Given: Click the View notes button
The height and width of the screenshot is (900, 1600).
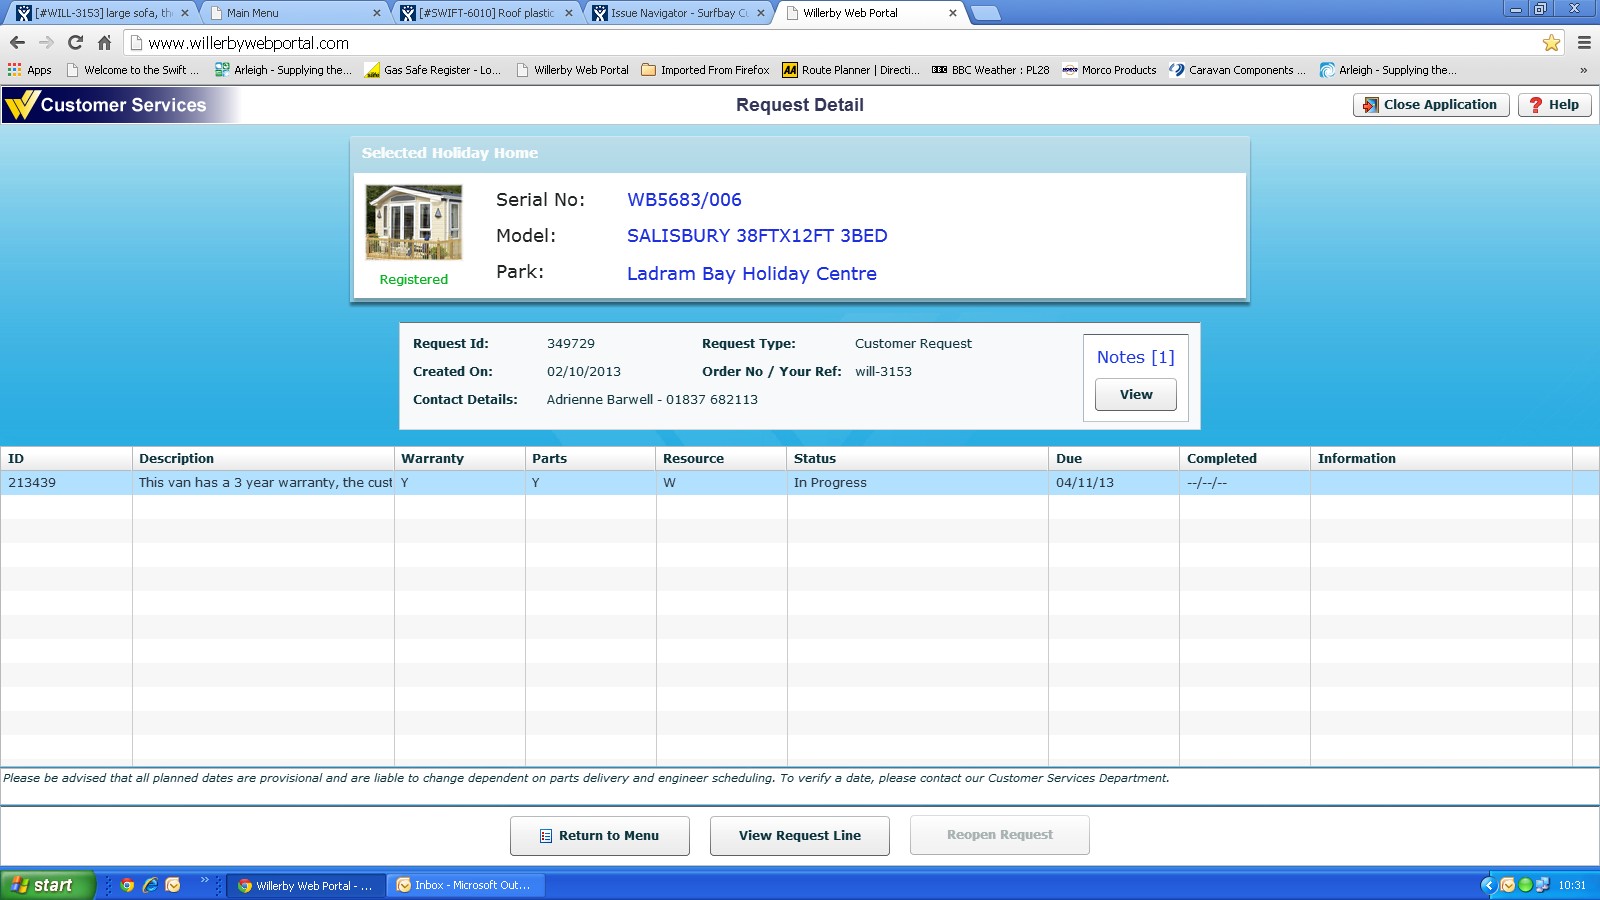Looking at the screenshot, I should point(1135,395).
